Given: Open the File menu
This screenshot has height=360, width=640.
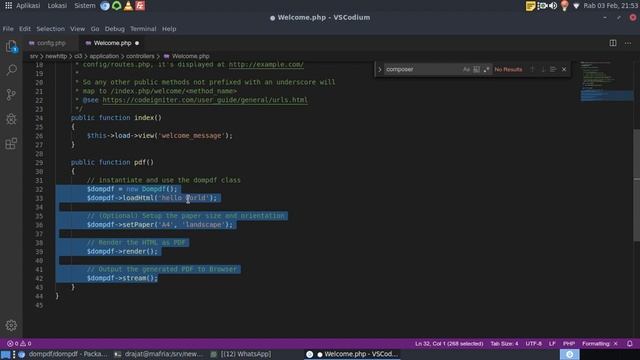Looking at the screenshot, I should coord(8,29).
